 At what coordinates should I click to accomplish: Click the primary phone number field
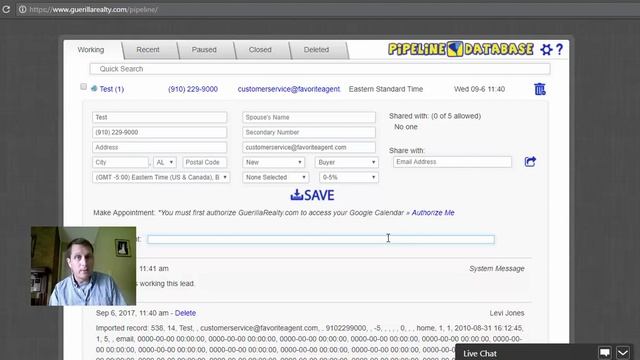point(160,133)
